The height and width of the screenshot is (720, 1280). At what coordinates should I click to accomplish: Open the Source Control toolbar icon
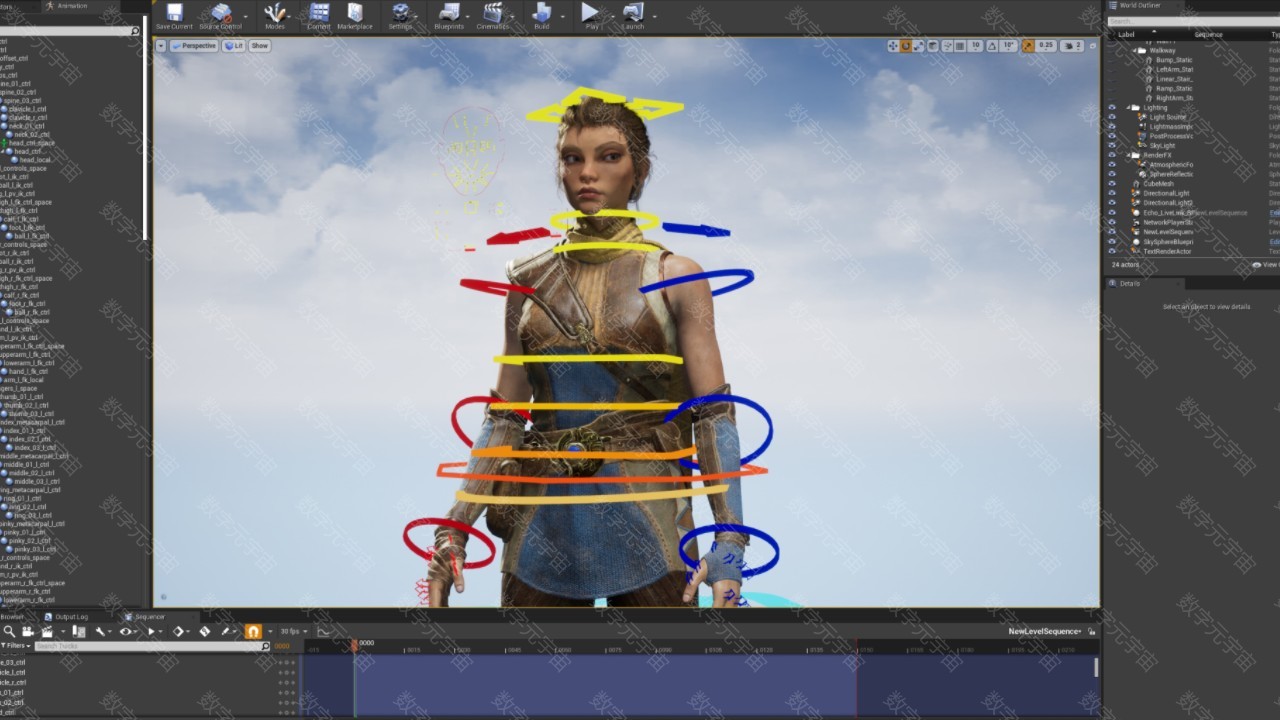221,16
